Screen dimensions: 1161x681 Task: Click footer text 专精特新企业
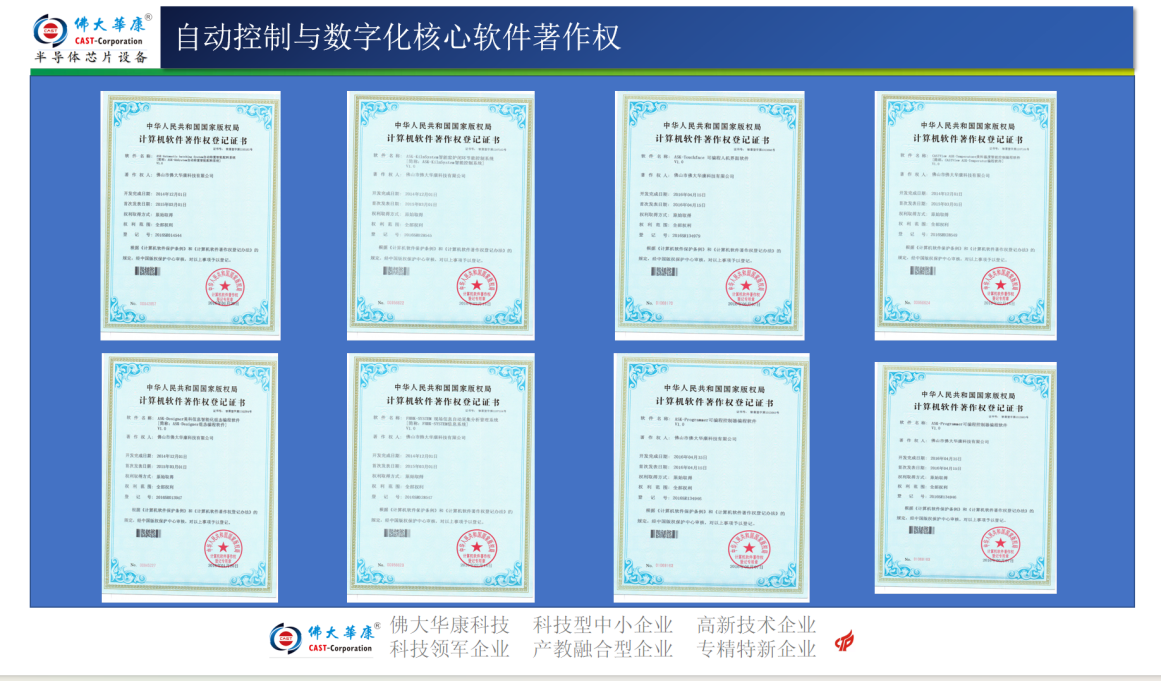tap(756, 649)
